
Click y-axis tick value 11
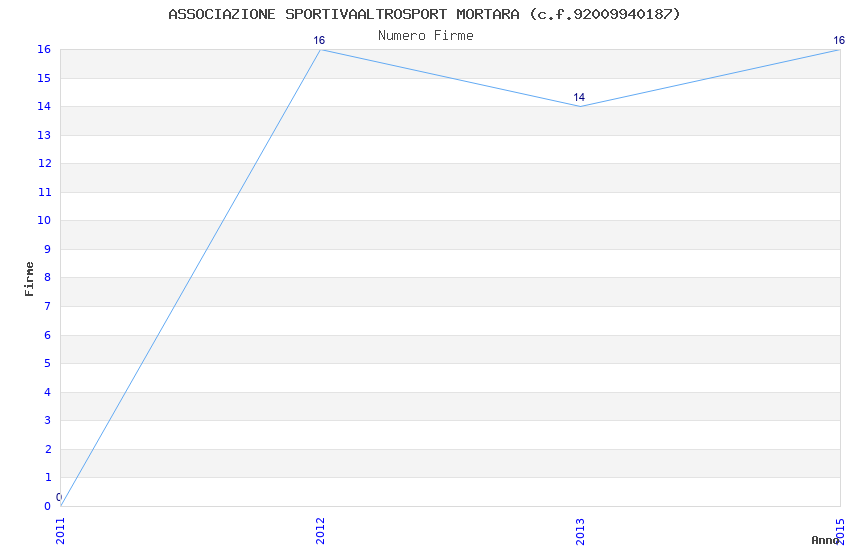(x=44, y=192)
